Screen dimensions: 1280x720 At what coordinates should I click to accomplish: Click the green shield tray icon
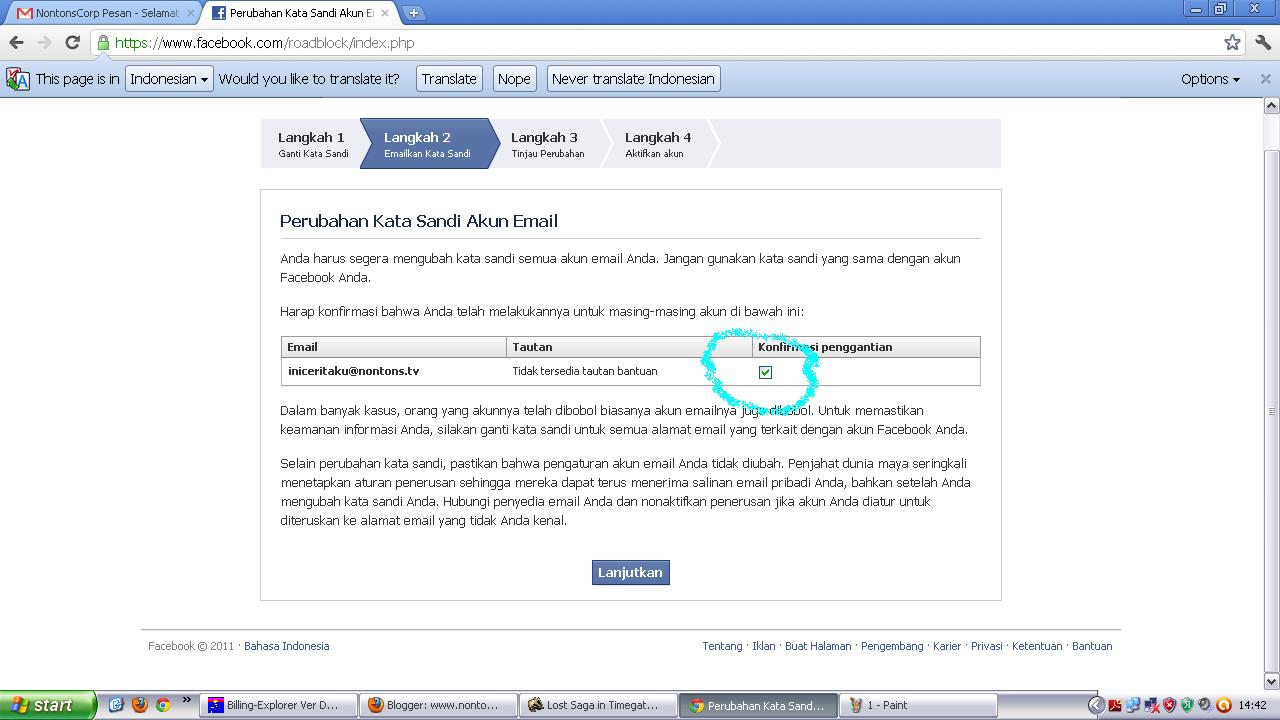pyautogui.click(x=1187, y=705)
